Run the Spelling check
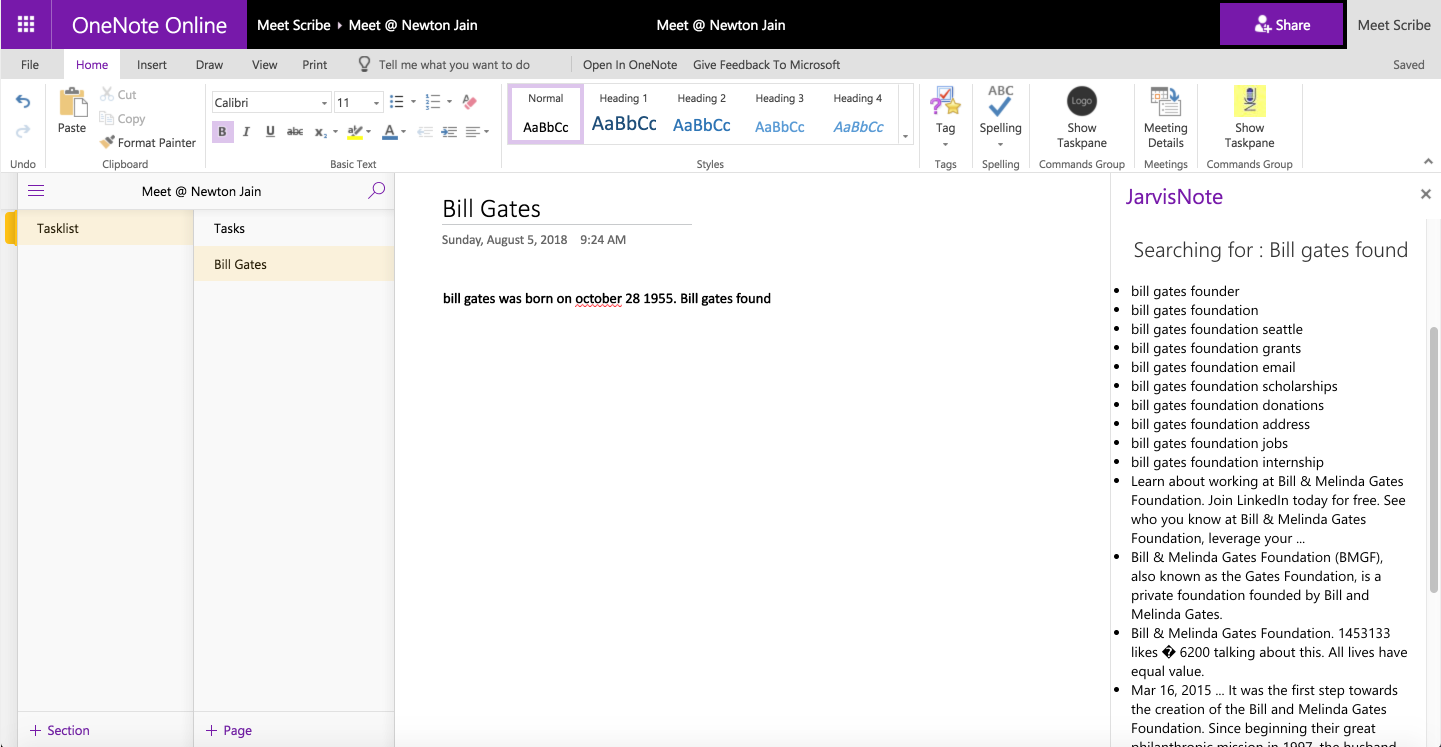This screenshot has width=1441, height=747. [1000, 118]
